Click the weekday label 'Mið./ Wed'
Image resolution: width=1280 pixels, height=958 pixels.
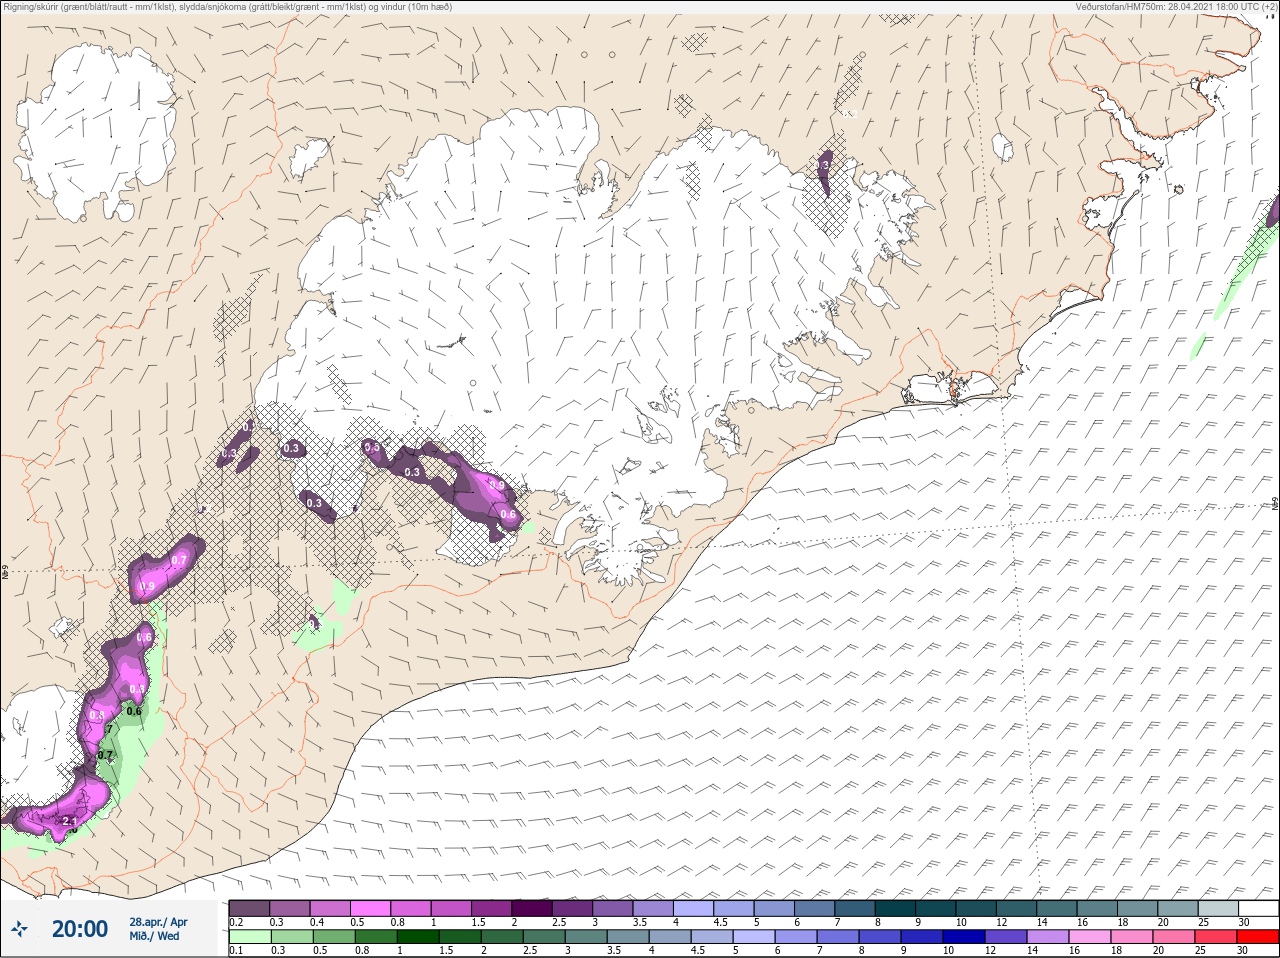point(154,936)
